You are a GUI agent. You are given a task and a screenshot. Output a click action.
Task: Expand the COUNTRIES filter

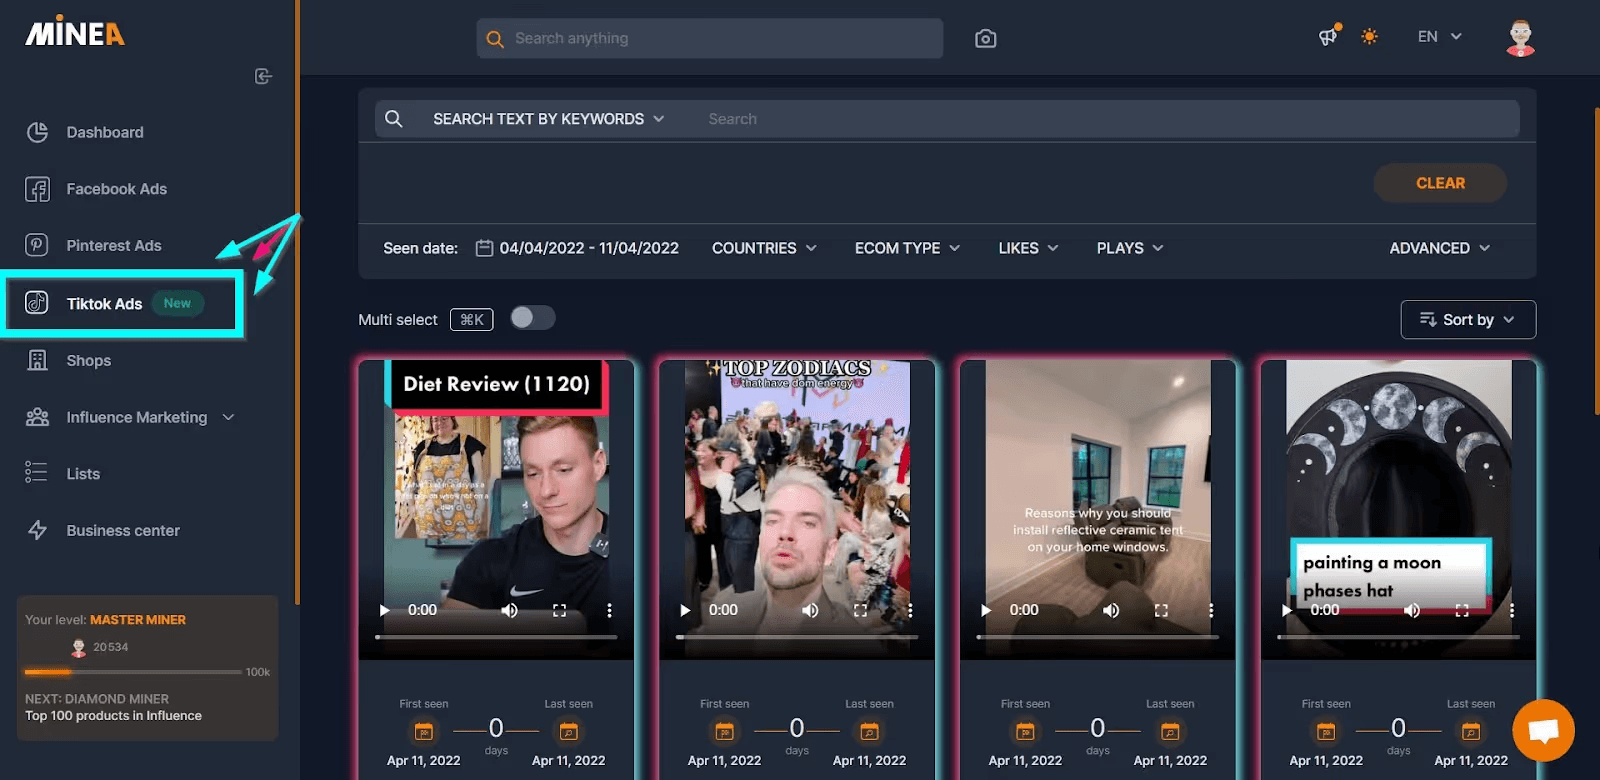tap(764, 248)
